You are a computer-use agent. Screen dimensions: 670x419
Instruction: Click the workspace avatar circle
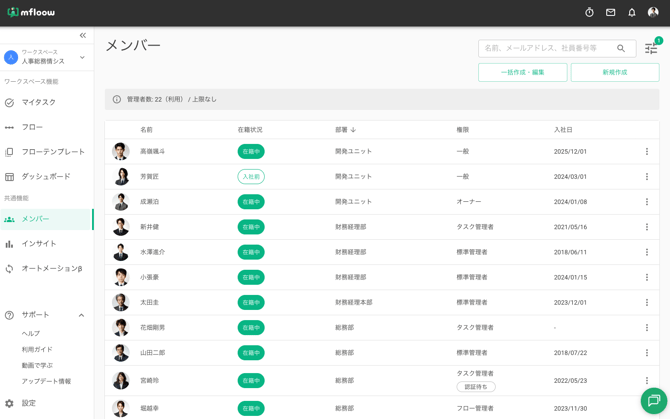tap(11, 57)
